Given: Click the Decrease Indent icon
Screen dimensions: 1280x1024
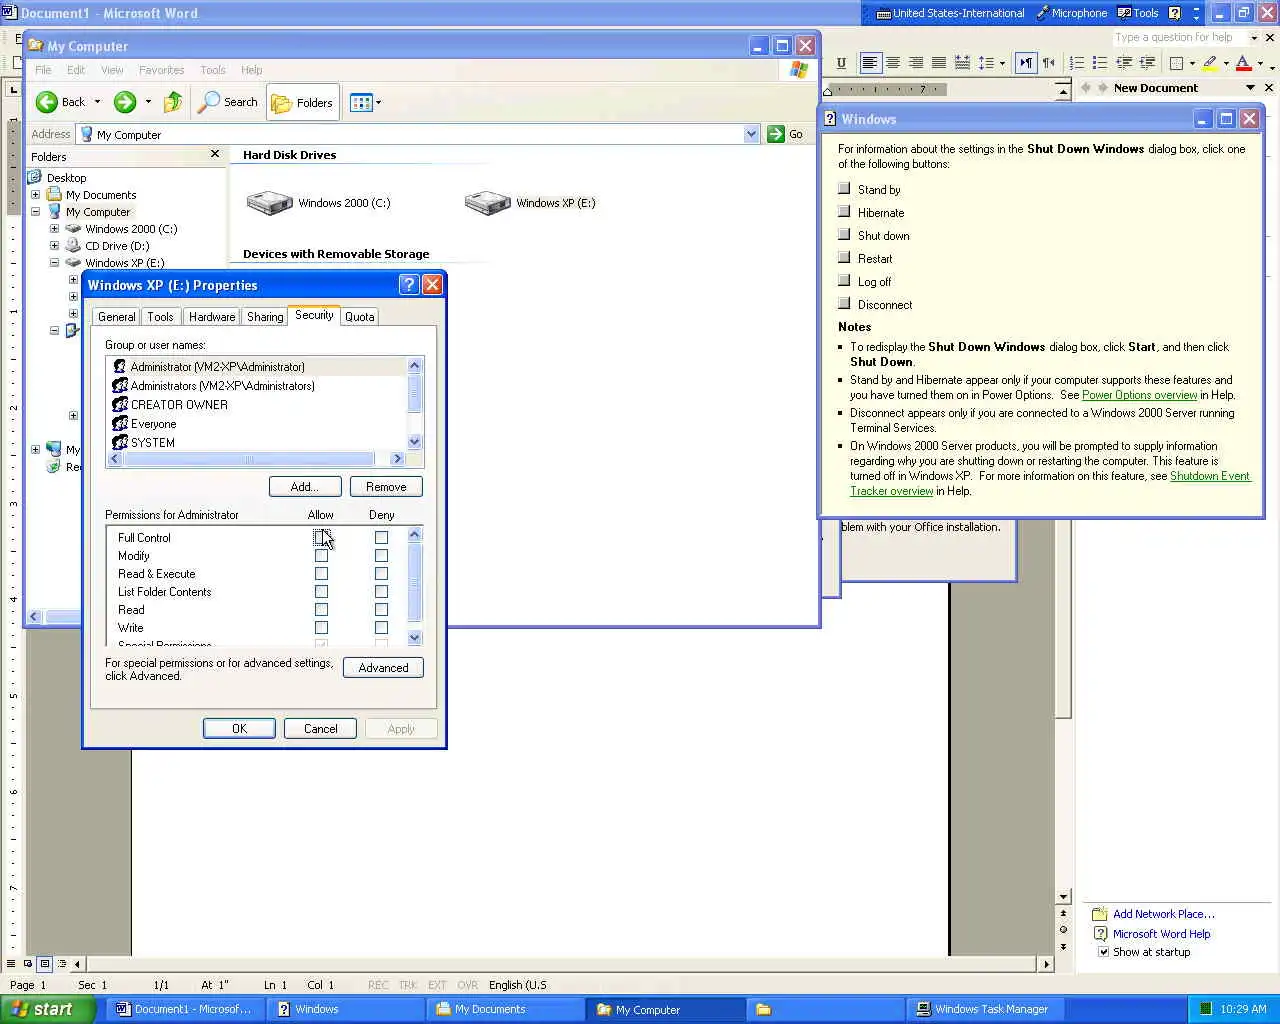Looking at the screenshot, I should [x=1124, y=63].
